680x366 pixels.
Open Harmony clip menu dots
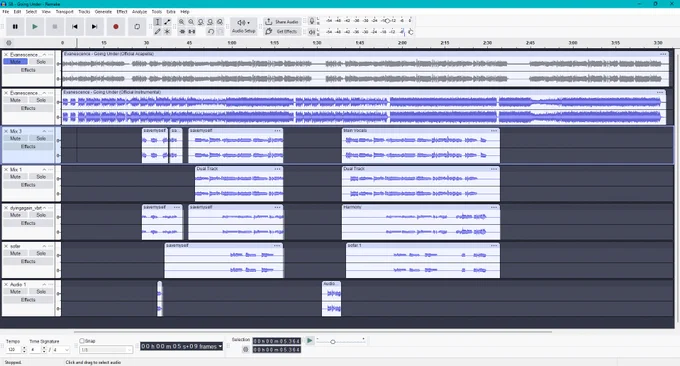494,207
